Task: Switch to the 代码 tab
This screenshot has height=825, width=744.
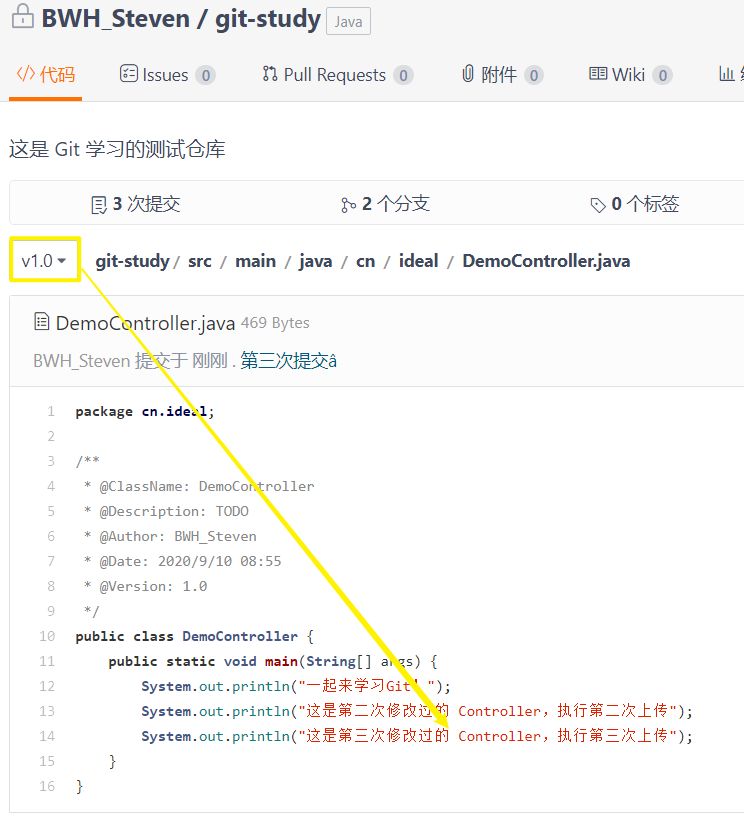Action: click(46, 75)
